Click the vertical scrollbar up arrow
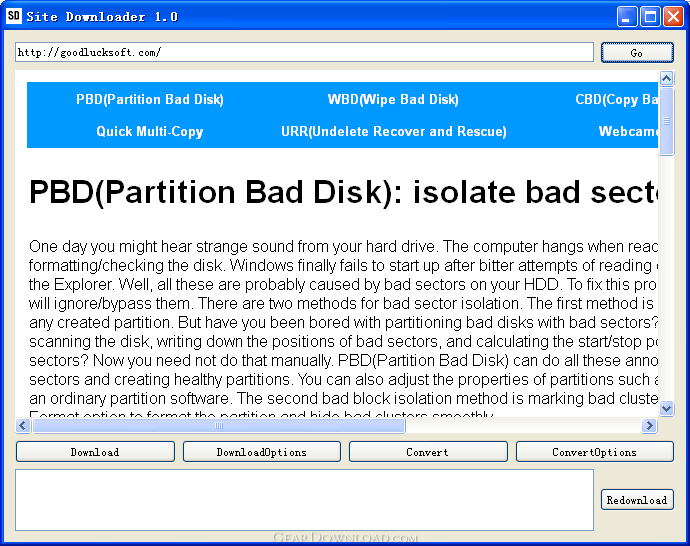 tap(666, 78)
